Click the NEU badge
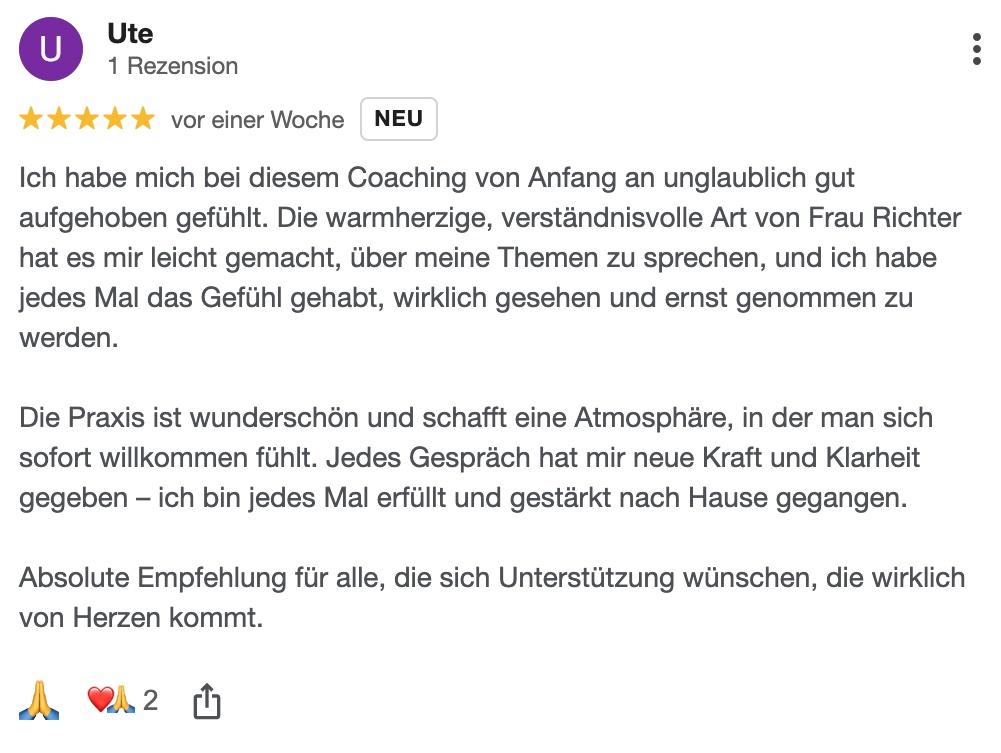Viewport: 1001px width, 753px height. click(x=398, y=119)
